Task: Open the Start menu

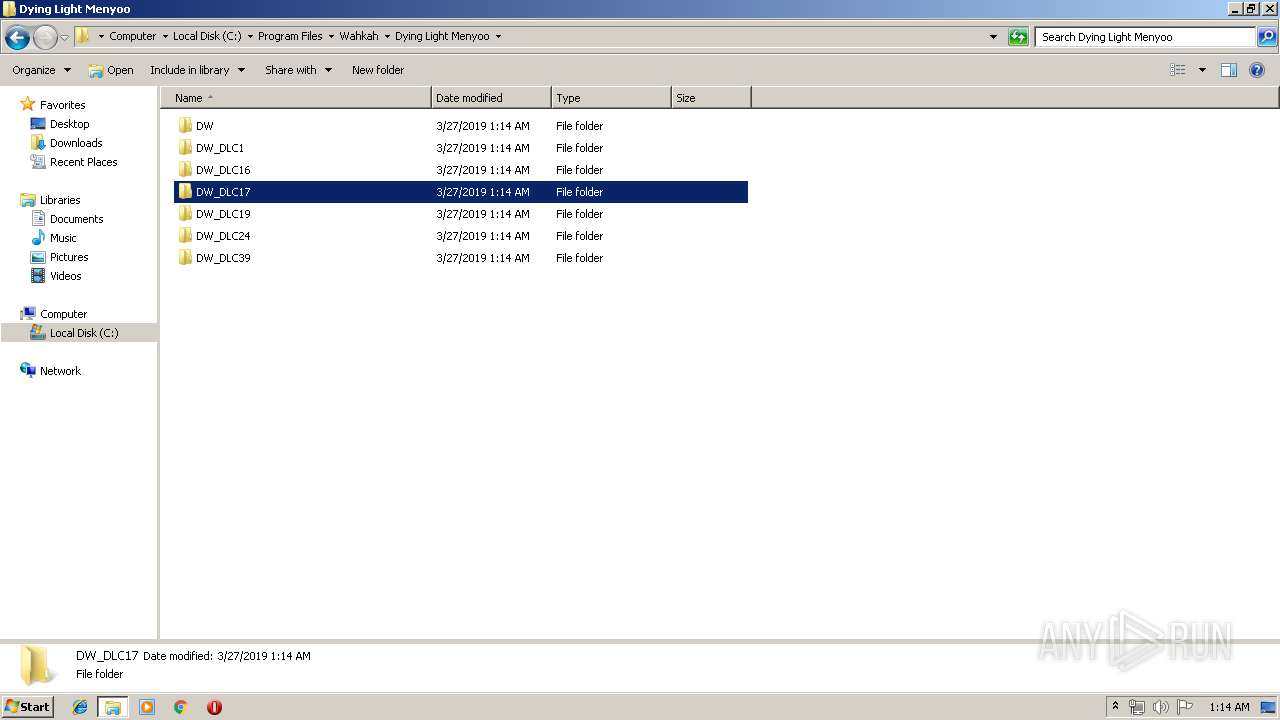Action: click(x=27, y=706)
